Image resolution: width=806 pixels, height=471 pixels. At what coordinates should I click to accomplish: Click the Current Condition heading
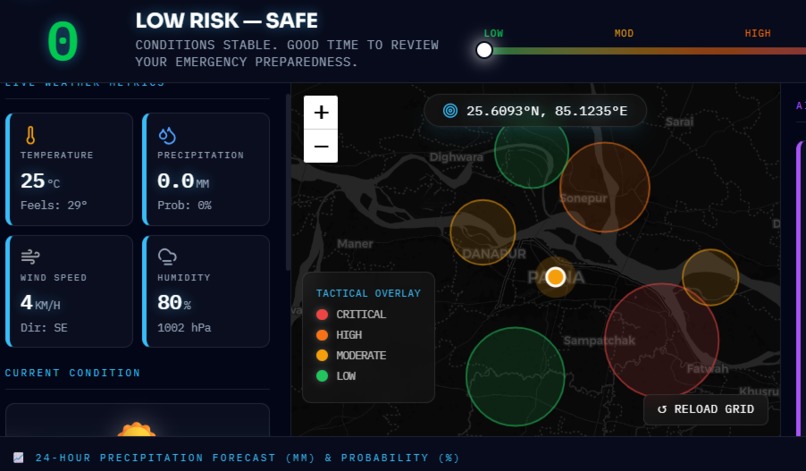point(72,373)
